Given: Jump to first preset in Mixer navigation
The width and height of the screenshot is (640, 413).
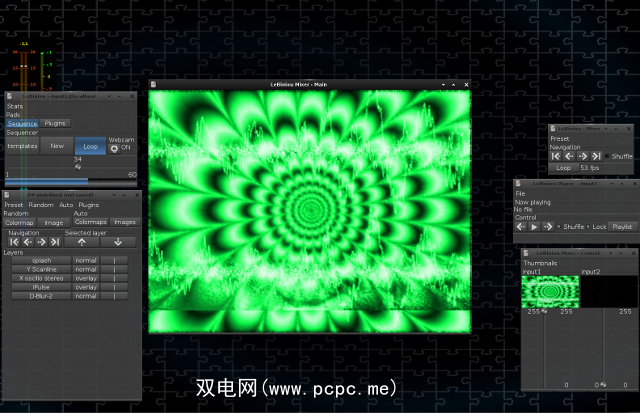Looking at the screenshot, I should click(x=556, y=156).
